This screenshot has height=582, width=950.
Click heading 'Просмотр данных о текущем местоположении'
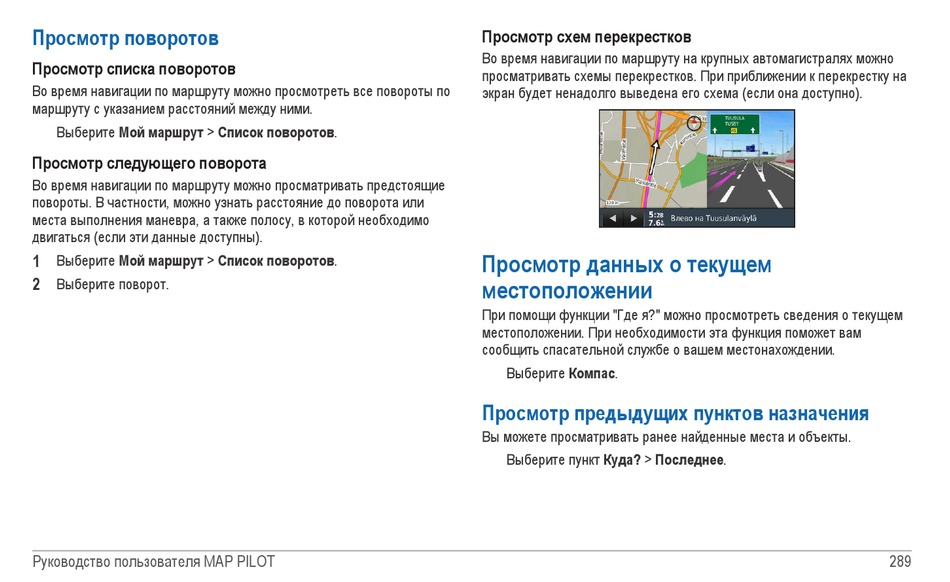coord(626,277)
